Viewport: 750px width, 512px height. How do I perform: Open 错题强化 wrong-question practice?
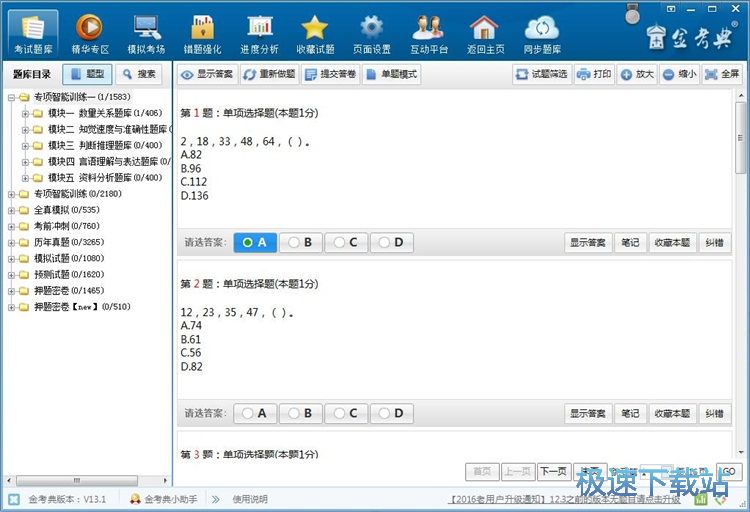[202, 34]
